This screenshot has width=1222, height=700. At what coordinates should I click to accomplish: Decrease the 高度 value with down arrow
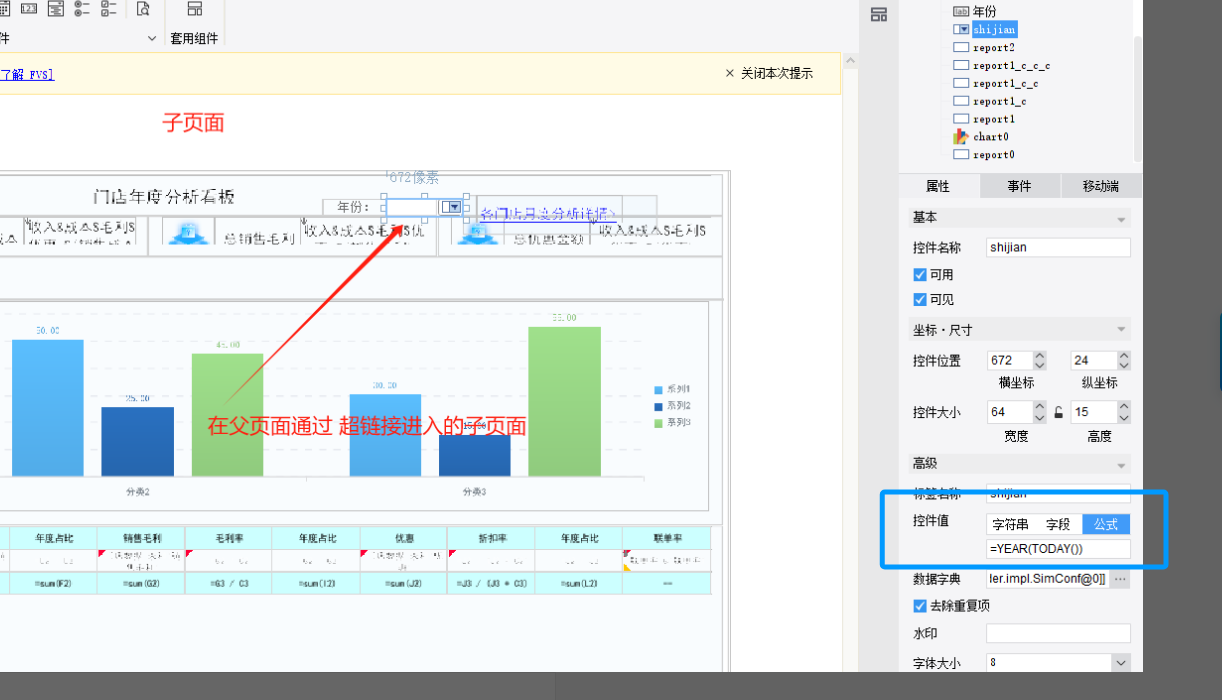(x=1123, y=417)
